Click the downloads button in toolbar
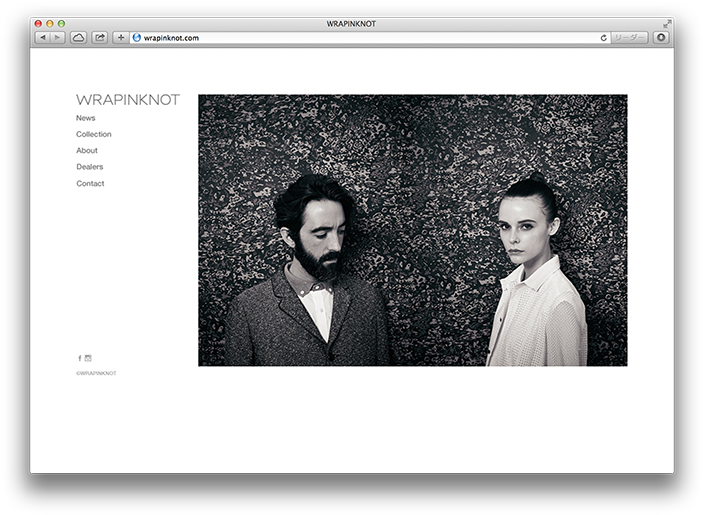The image size is (703, 515). (x=660, y=37)
